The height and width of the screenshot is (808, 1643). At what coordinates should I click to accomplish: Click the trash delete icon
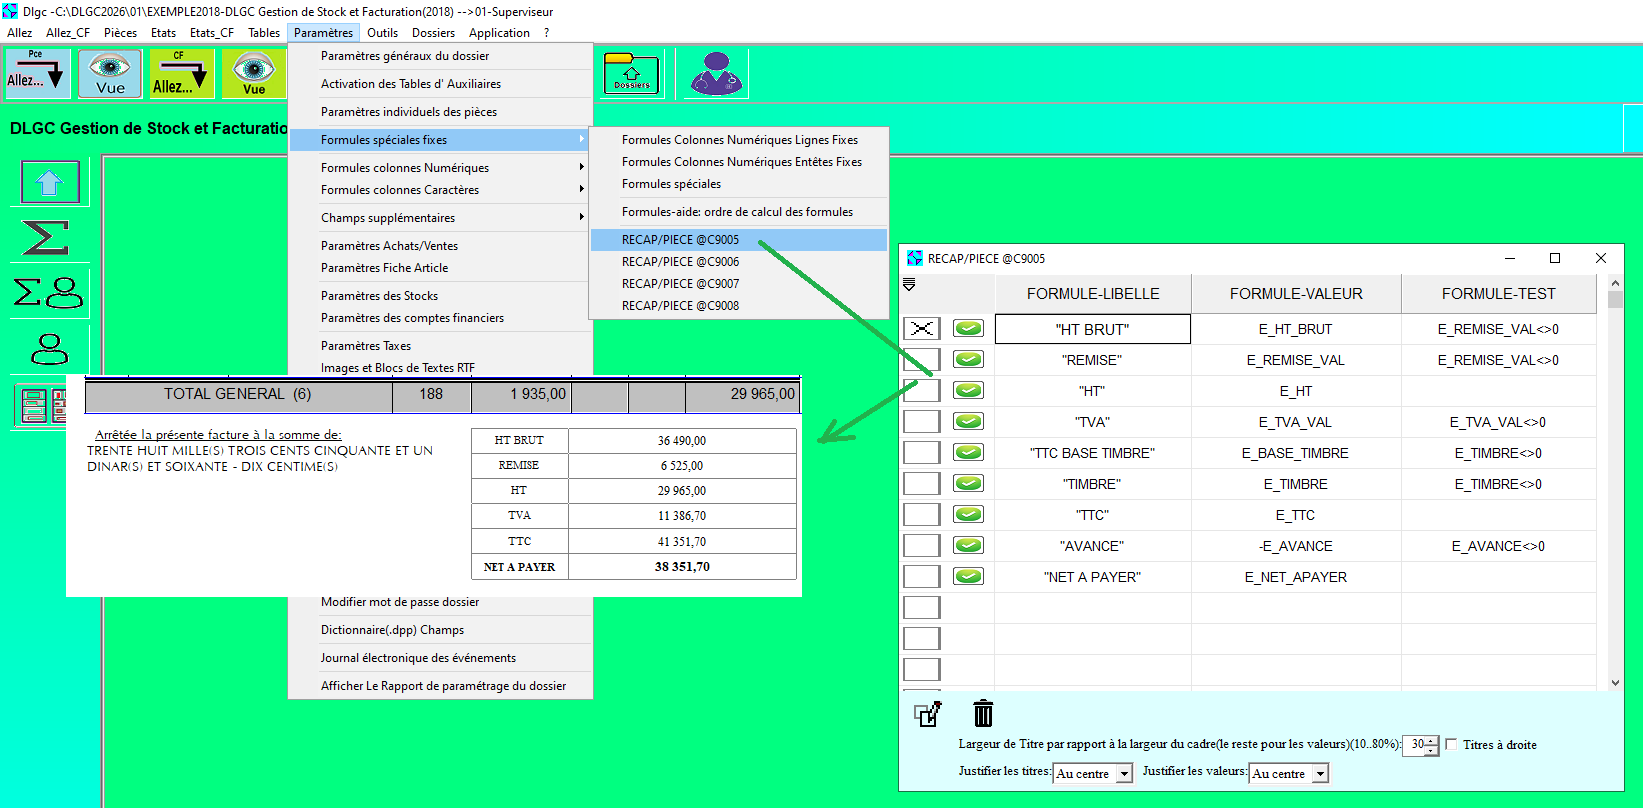click(x=983, y=713)
